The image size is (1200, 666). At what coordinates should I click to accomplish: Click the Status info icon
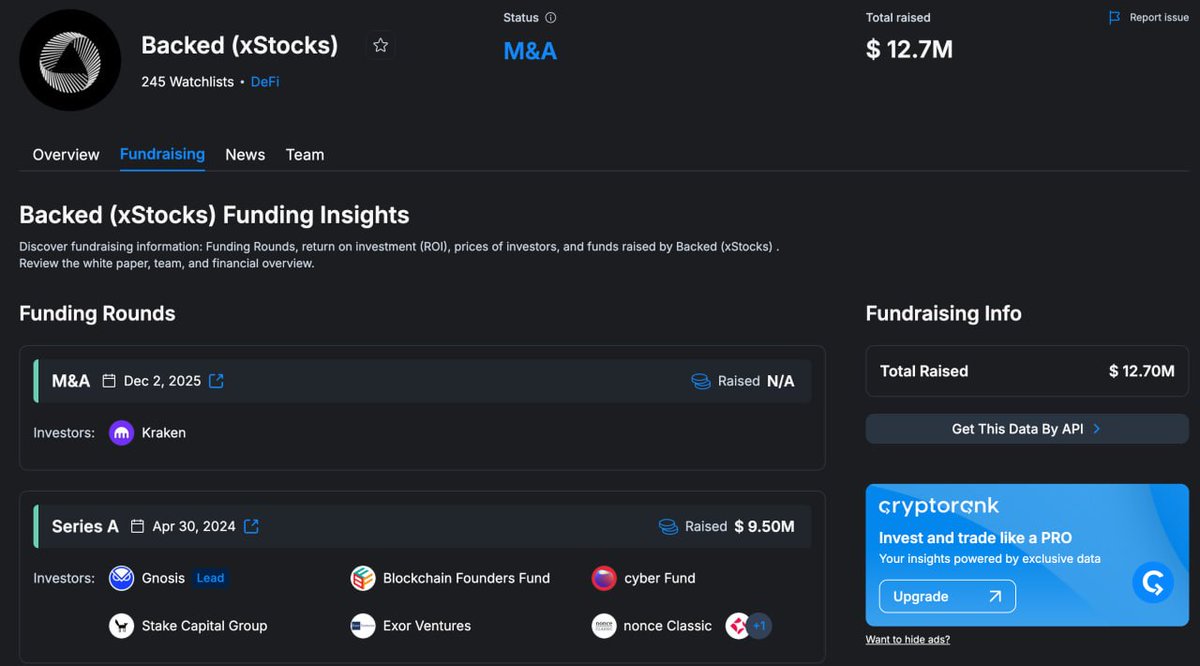click(x=551, y=18)
